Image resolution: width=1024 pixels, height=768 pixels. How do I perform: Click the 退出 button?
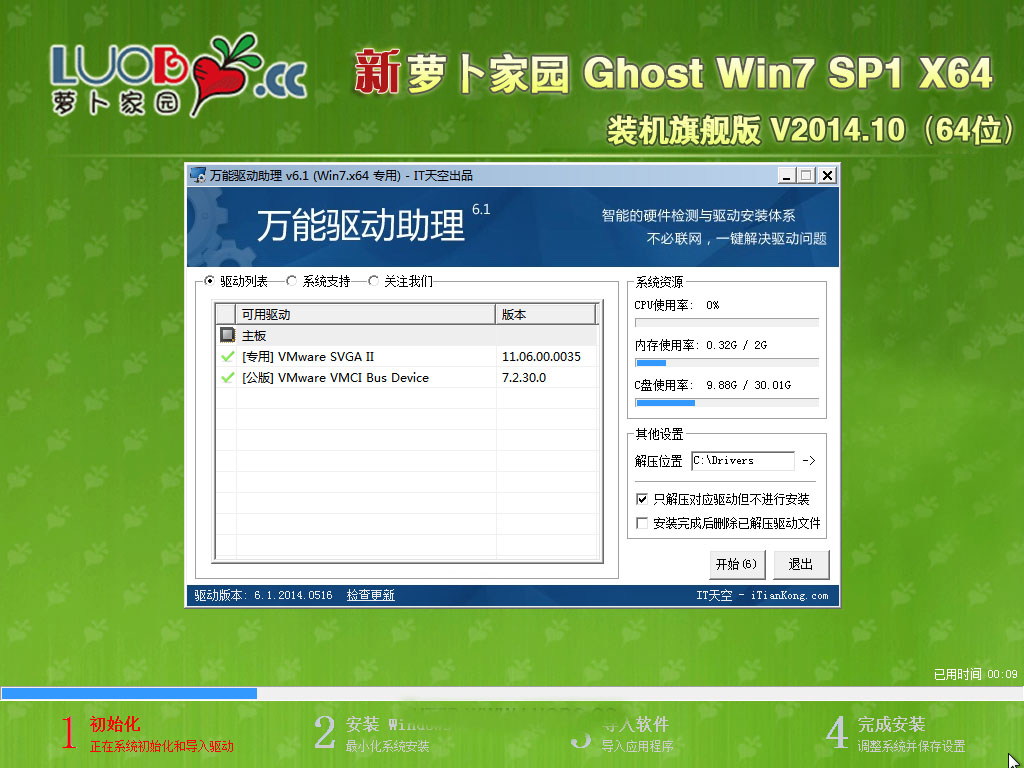tap(801, 564)
